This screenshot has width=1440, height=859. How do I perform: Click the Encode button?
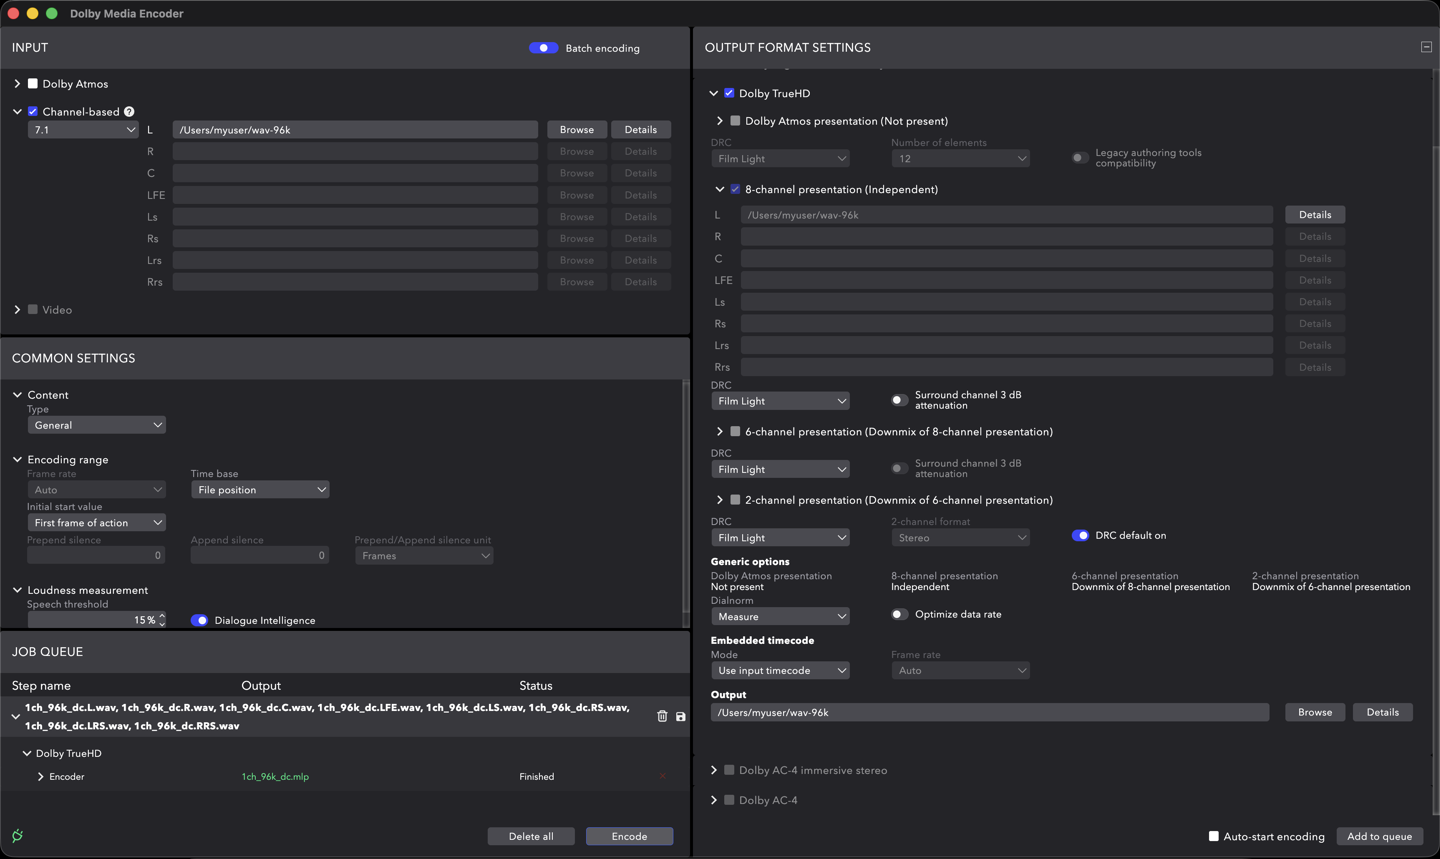[x=629, y=836]
